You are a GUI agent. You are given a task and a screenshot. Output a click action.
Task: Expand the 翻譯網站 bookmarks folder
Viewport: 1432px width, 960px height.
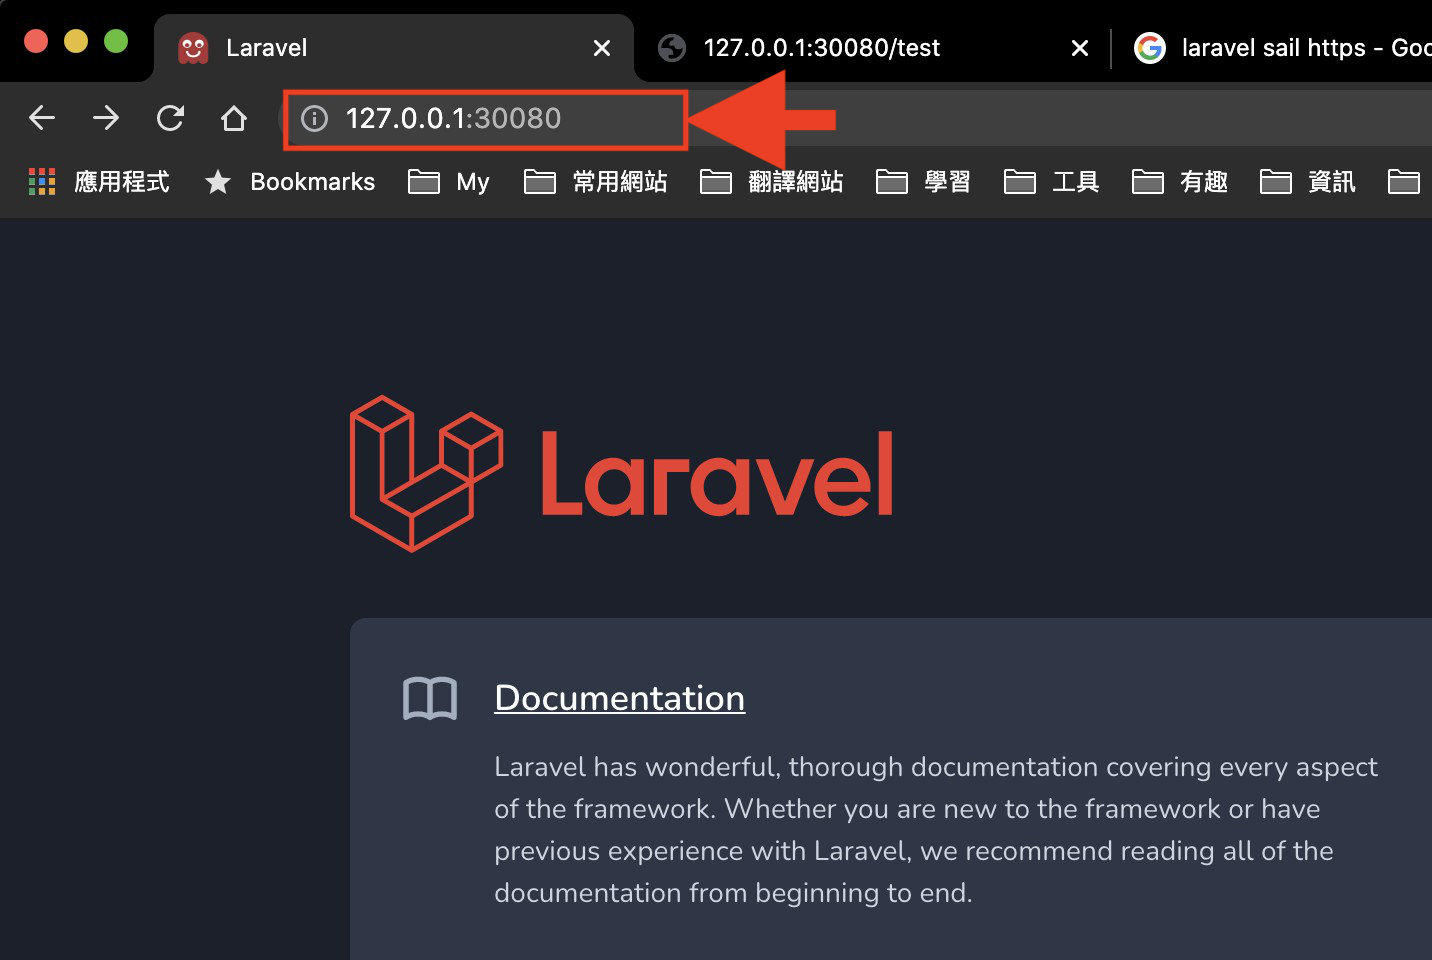click(772, 181)
